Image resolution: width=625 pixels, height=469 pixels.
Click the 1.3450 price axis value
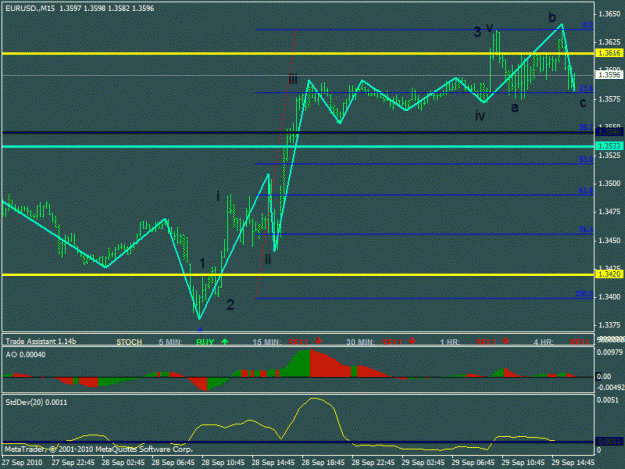pos(610,241)
